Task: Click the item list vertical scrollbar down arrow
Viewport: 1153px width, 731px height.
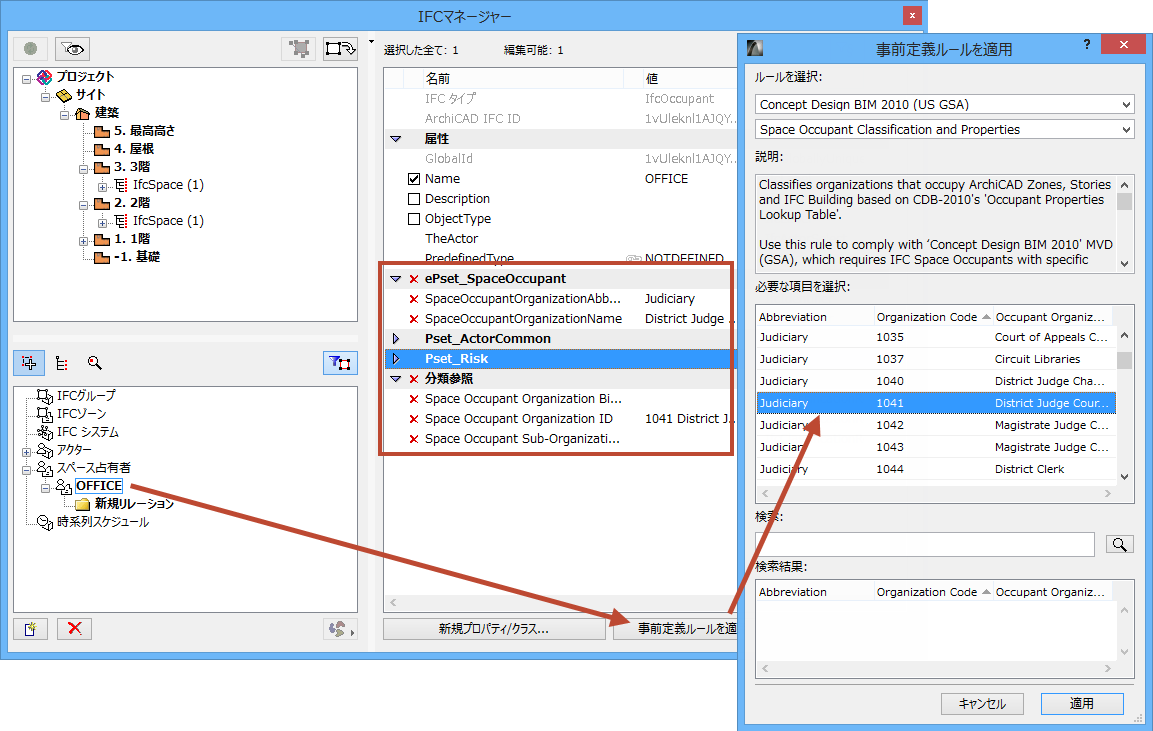Action: pos(1124,477)
